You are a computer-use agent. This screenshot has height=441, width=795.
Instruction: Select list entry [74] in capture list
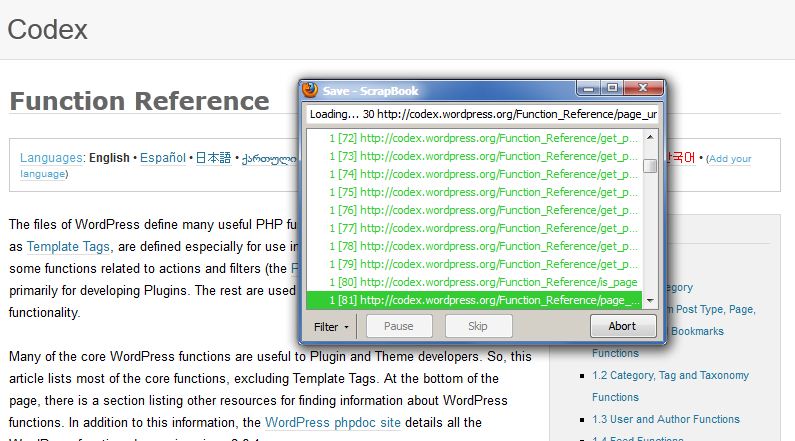tap(475, 174)
